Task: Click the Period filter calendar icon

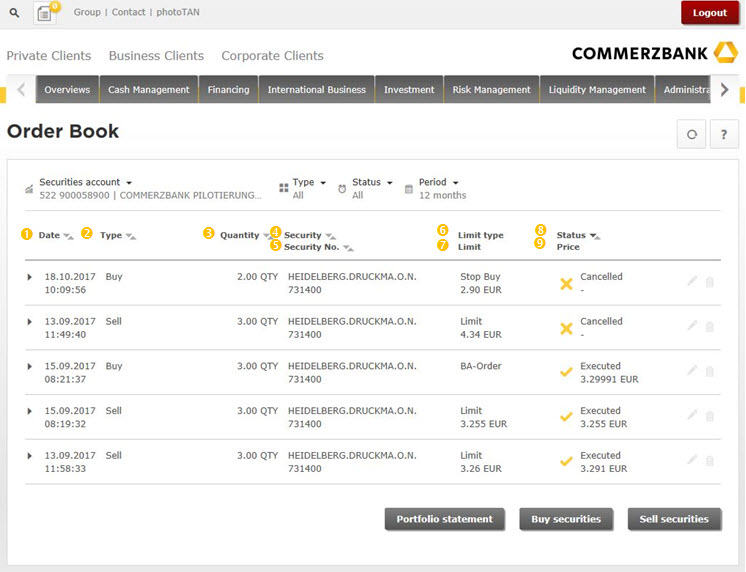Action: pos(409,189)
